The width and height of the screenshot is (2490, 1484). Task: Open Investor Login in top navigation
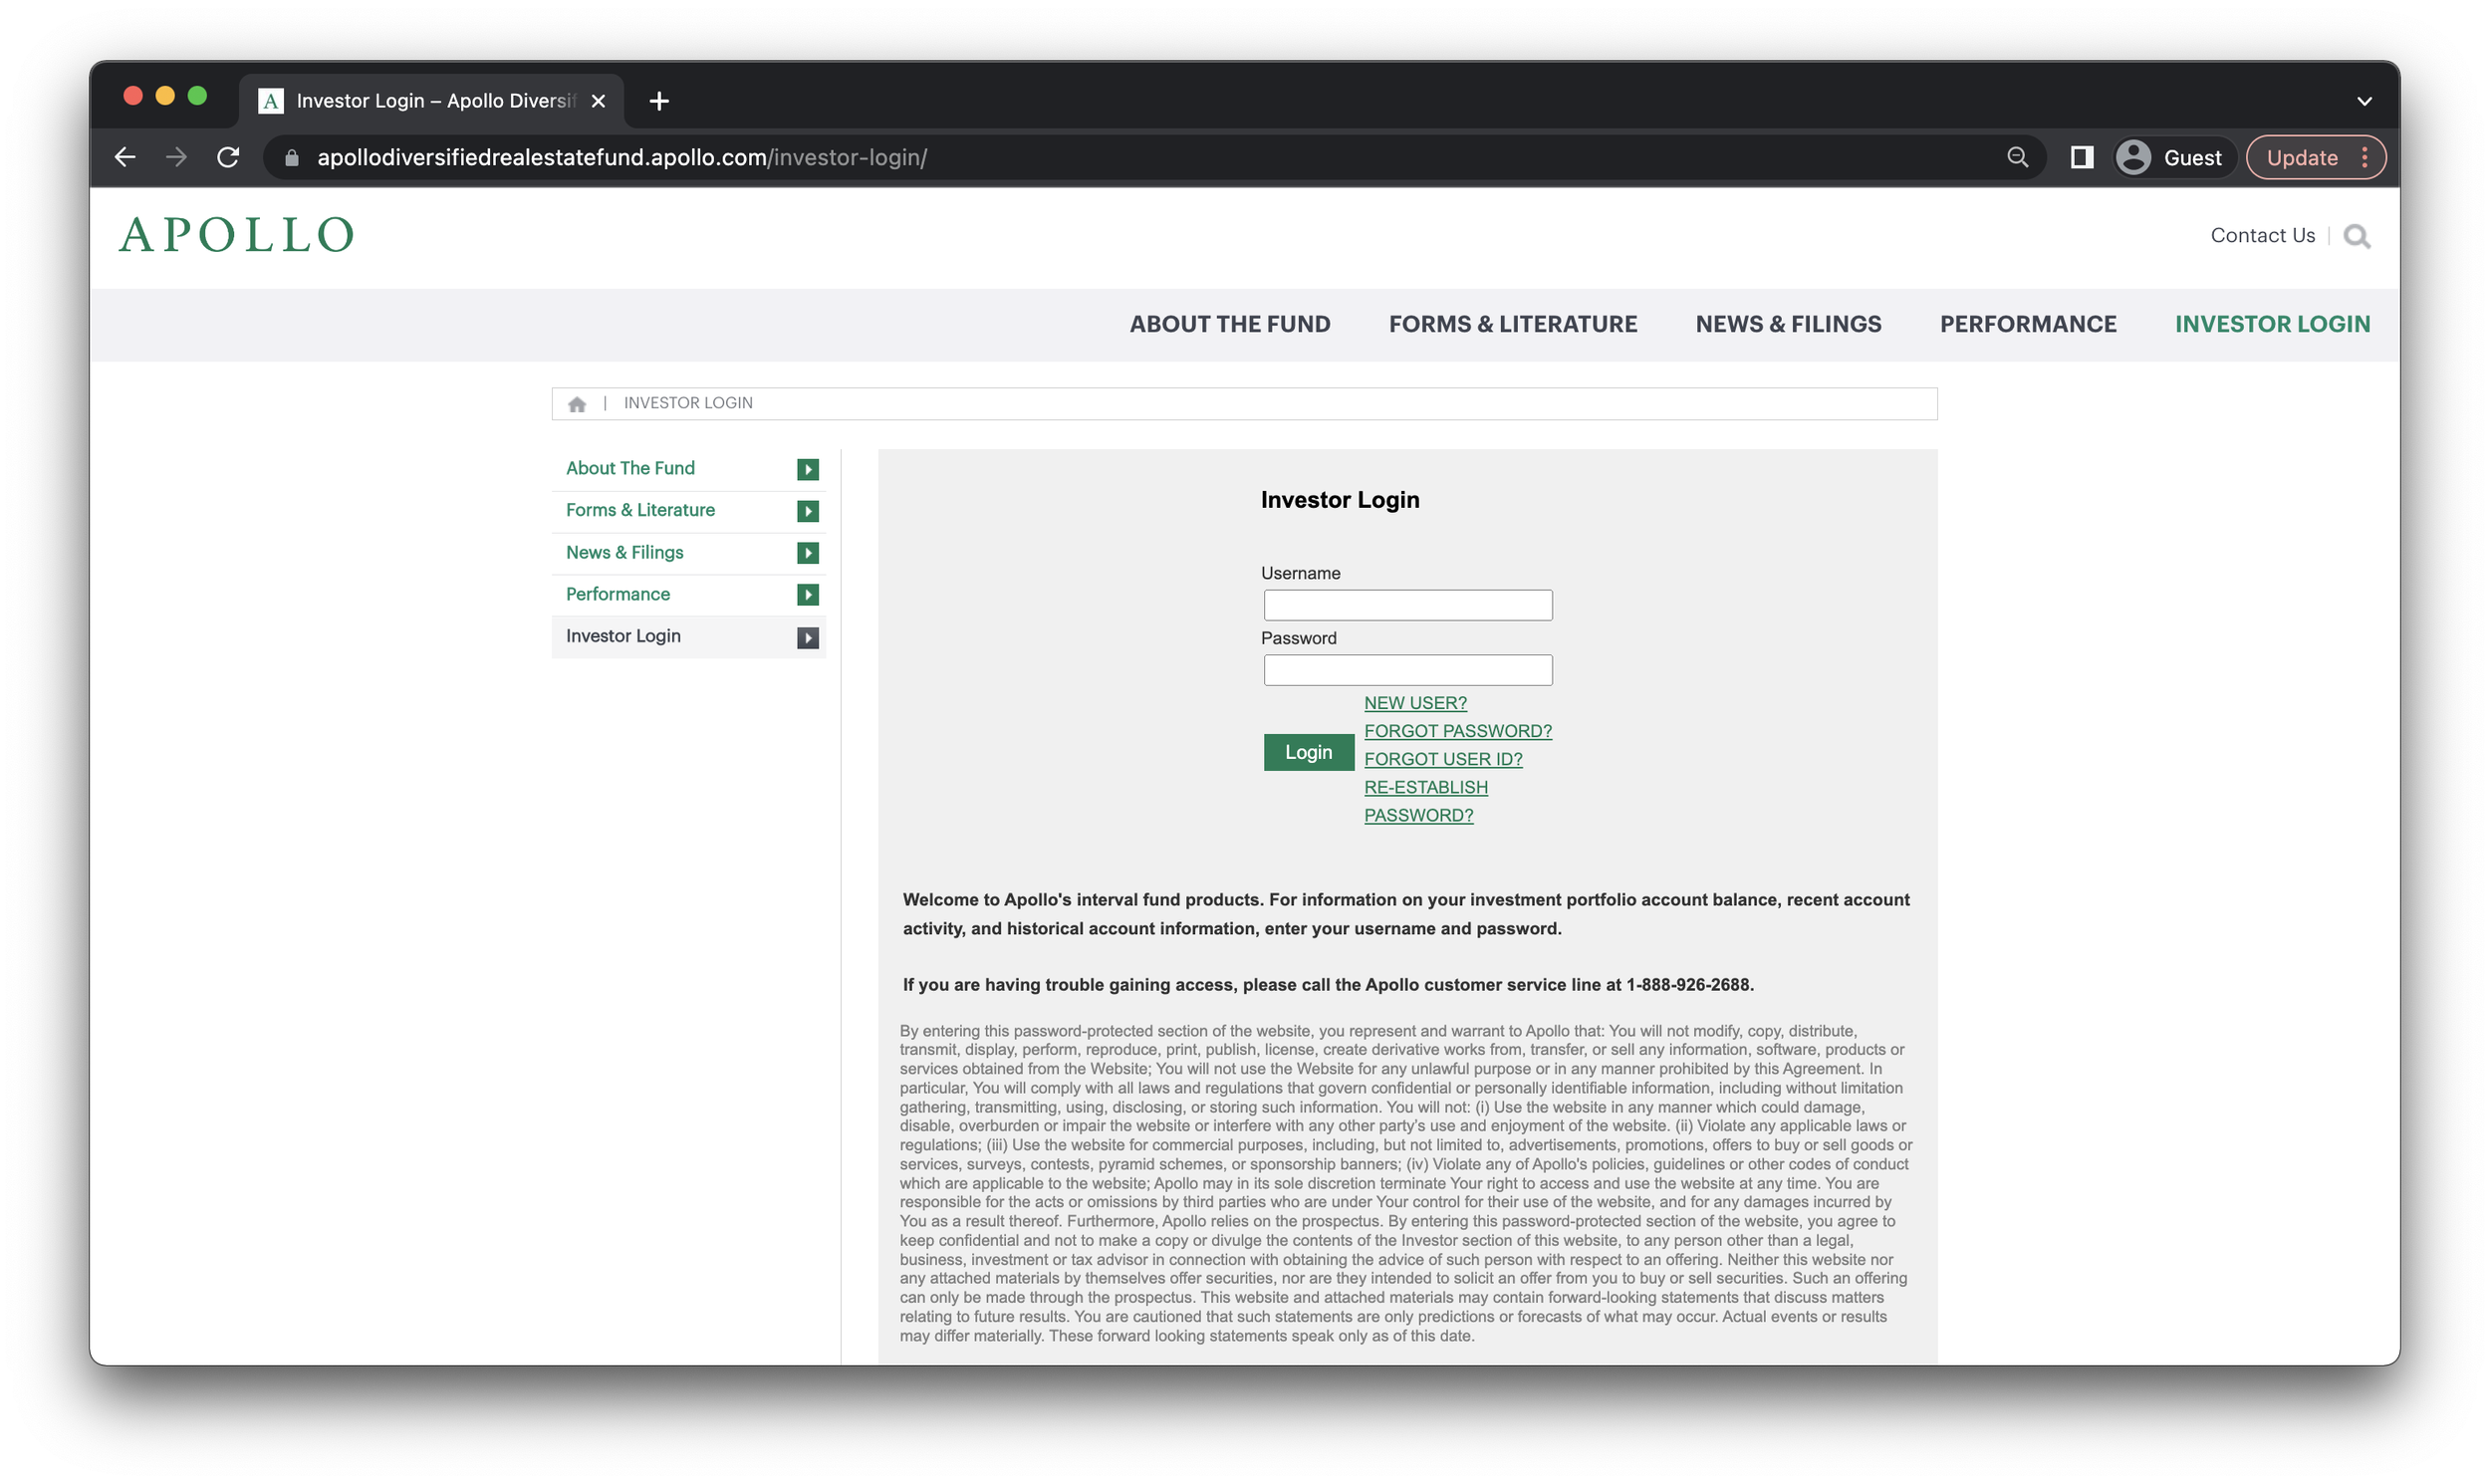coord(2272,324)
